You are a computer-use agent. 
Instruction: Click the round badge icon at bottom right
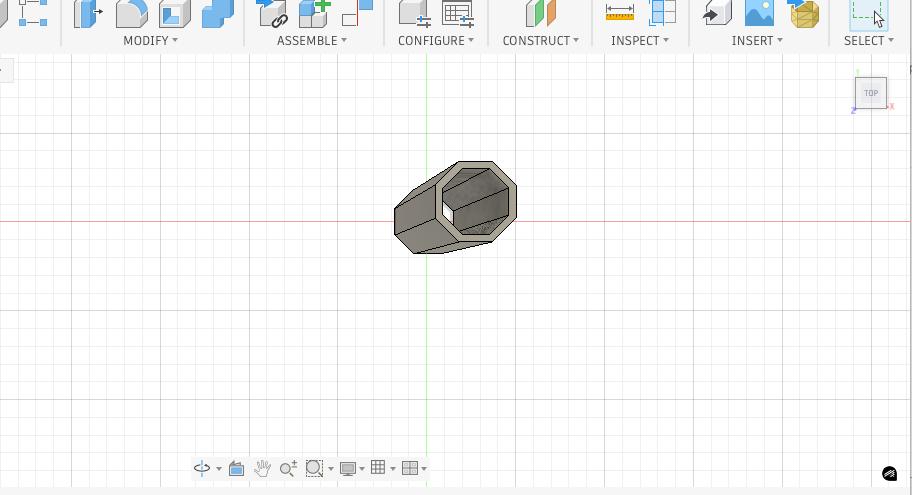pyautogui.click(x=889, y=473)
